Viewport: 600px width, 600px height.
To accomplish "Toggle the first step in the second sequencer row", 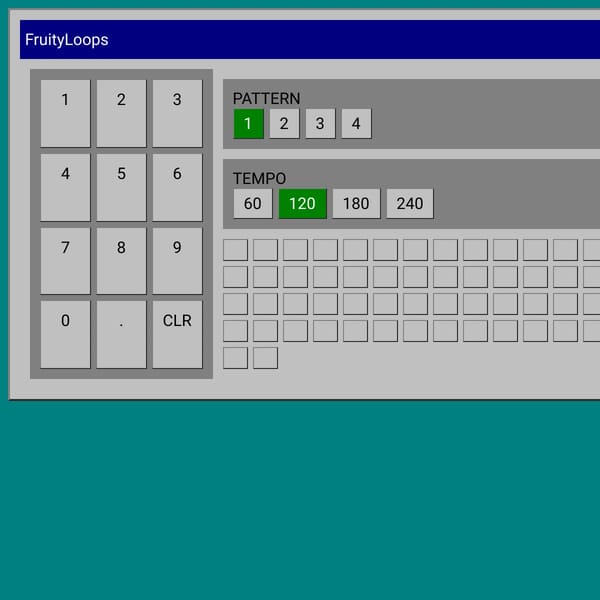I will 235,277.
